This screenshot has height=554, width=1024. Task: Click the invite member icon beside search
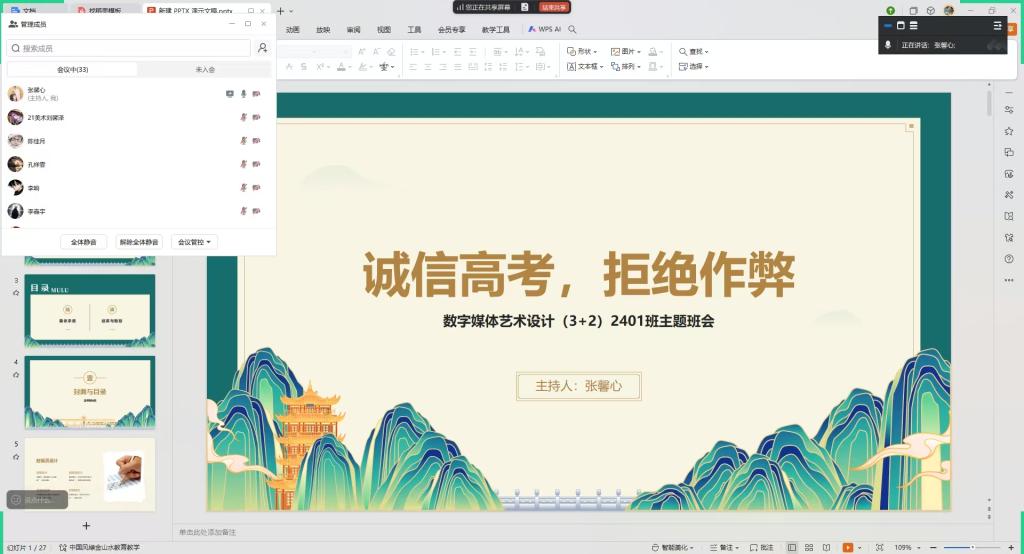coord(262,48)
